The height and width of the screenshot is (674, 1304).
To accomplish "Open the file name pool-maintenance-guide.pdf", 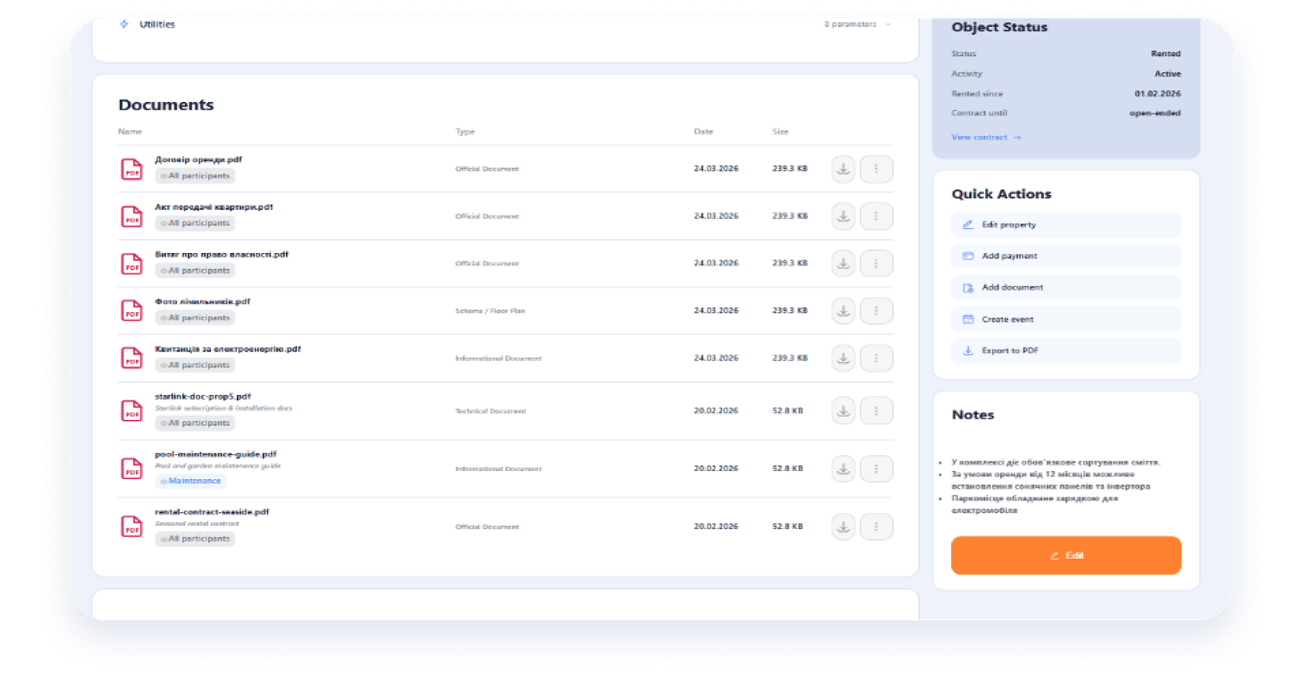I will (216, 454).
